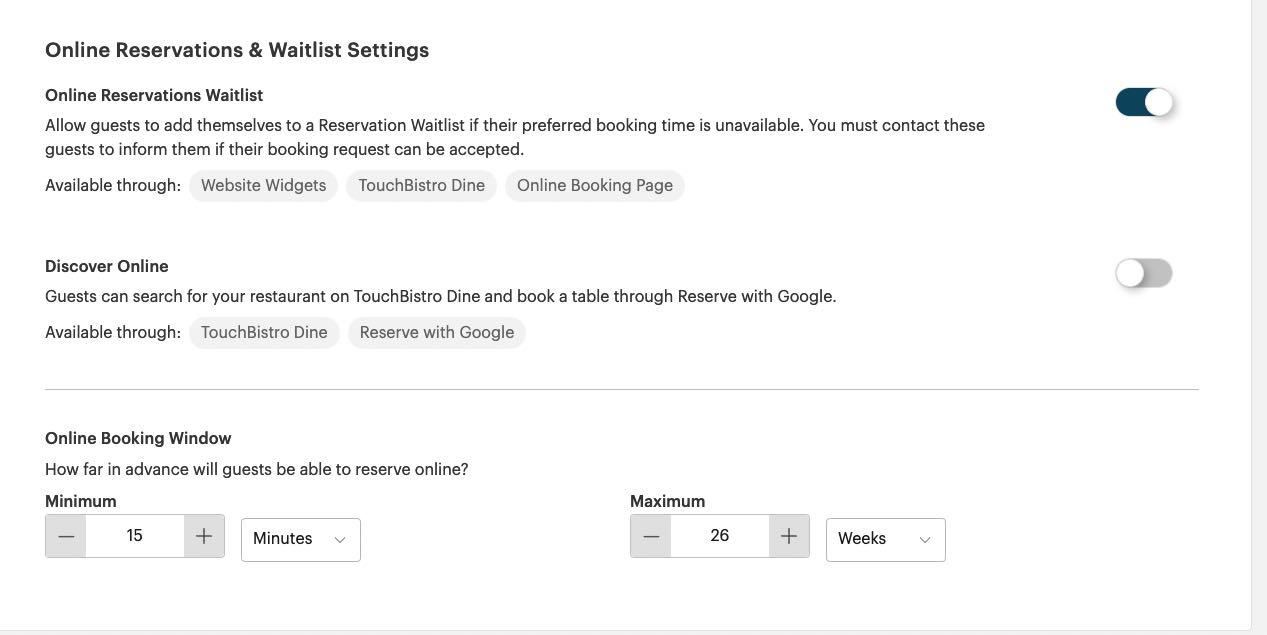Click the Online Booking Page tag
The image size is (1267, 635).
[595, 185]
